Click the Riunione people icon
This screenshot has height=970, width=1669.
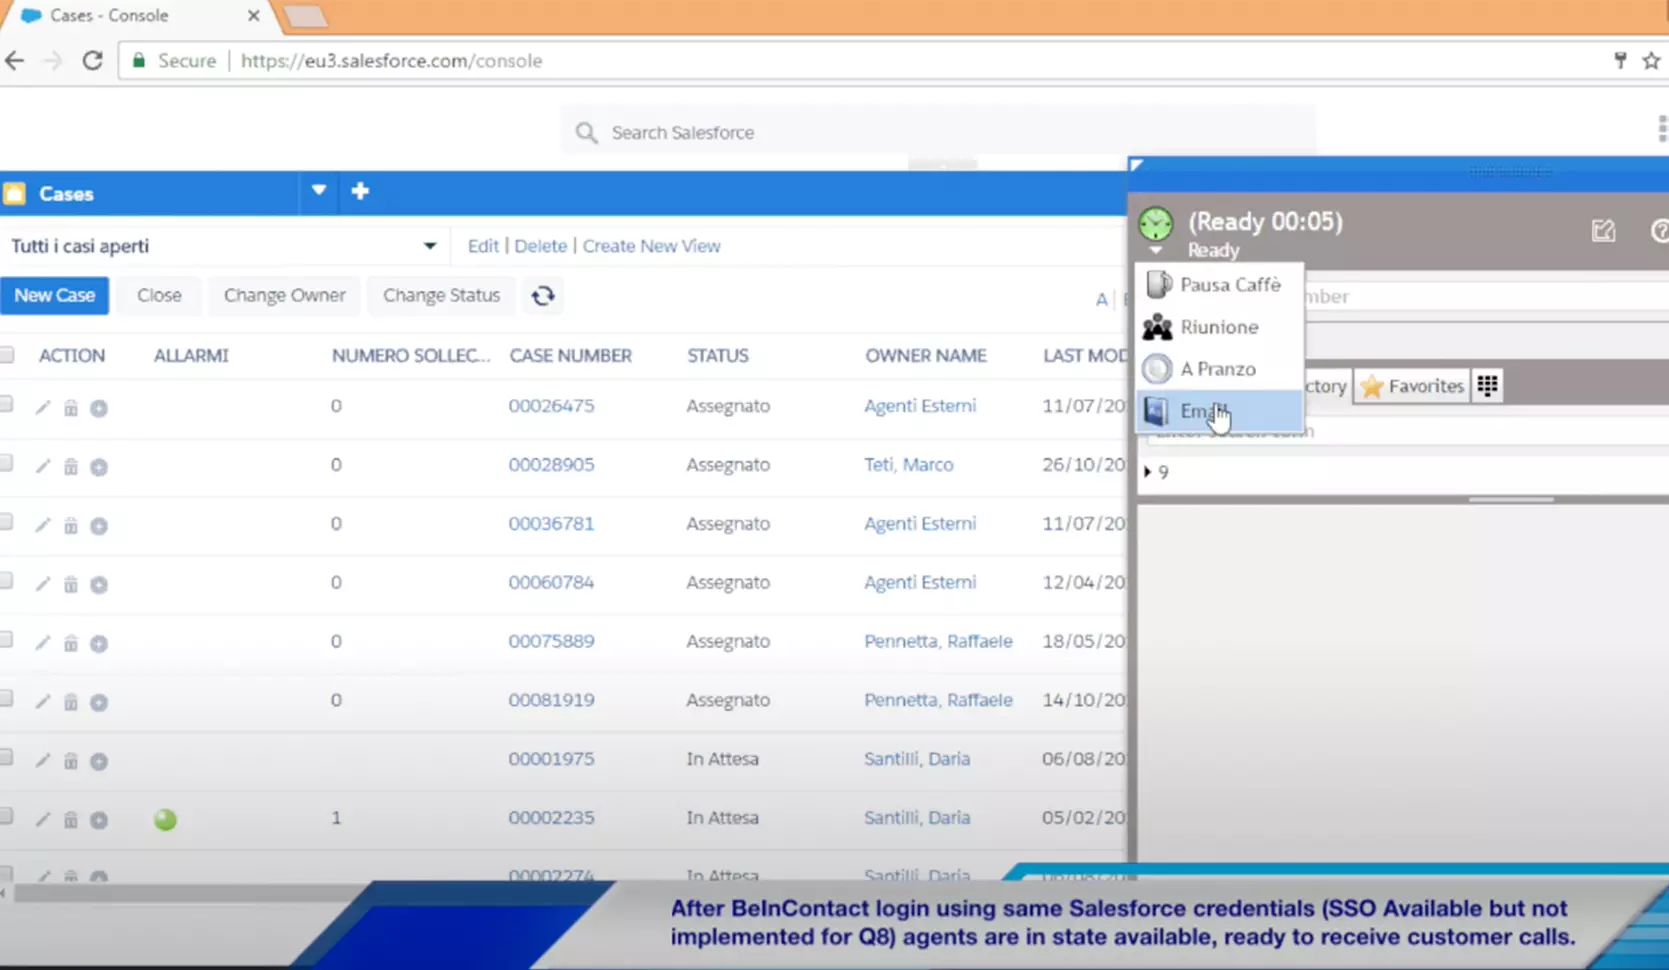point(1157,327)
